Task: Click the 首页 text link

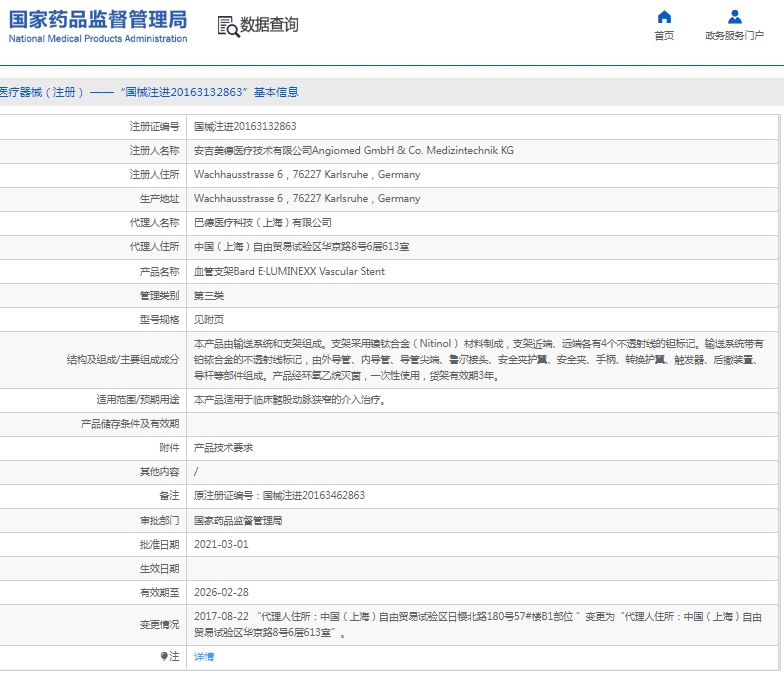Action: (x=664, y=36)
